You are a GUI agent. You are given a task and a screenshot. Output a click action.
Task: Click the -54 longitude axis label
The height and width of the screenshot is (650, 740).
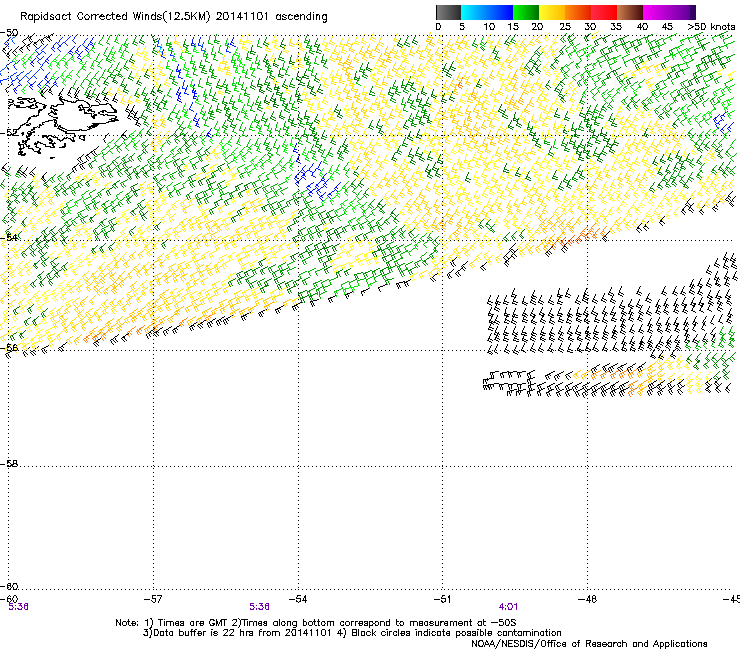click(x=298, y=599)
